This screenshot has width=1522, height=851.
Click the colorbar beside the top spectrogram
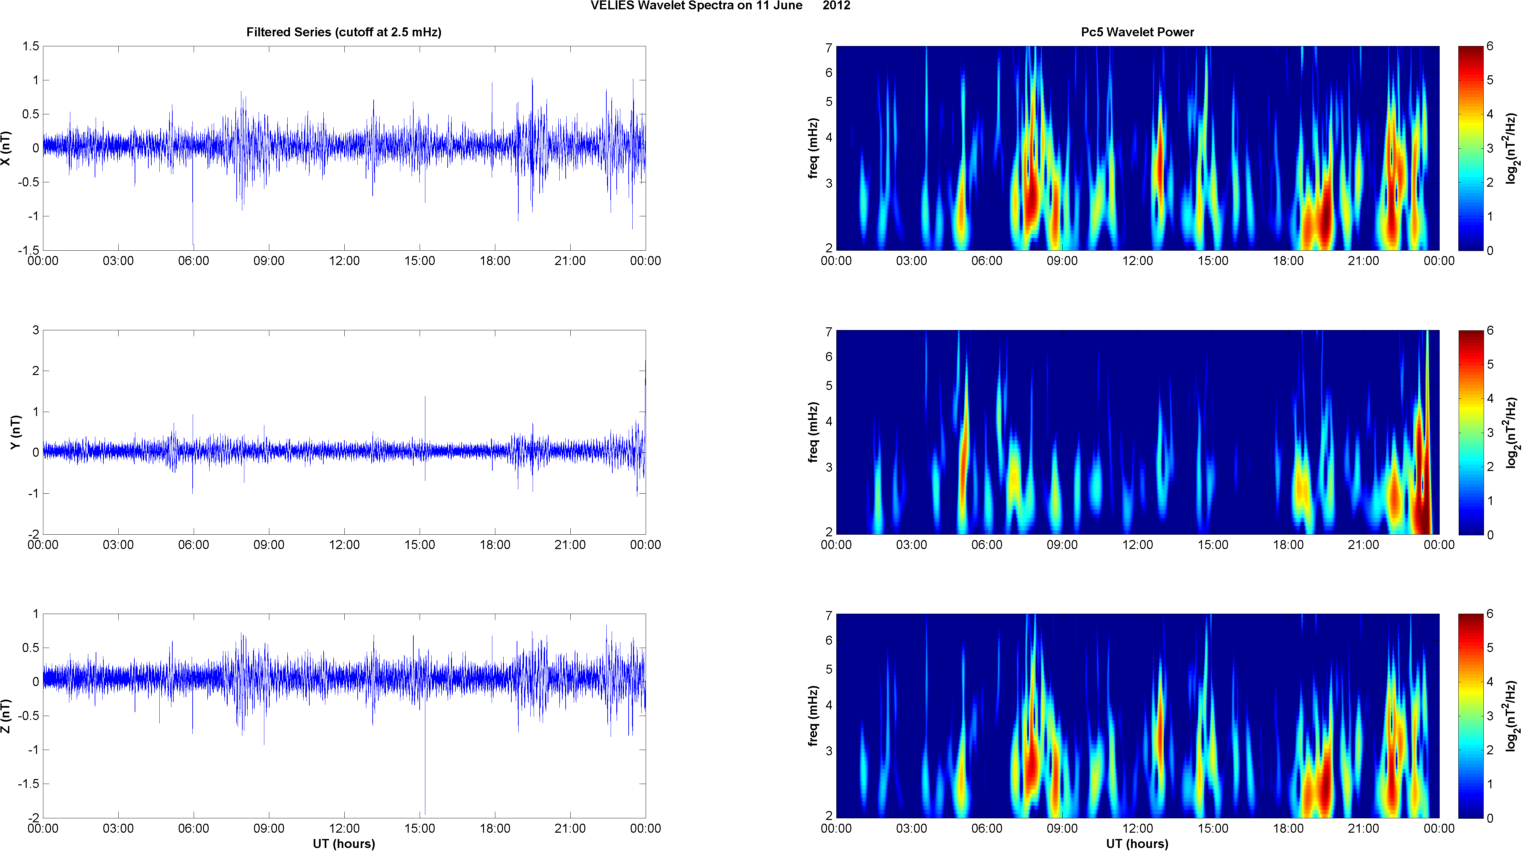[1470, 148]
